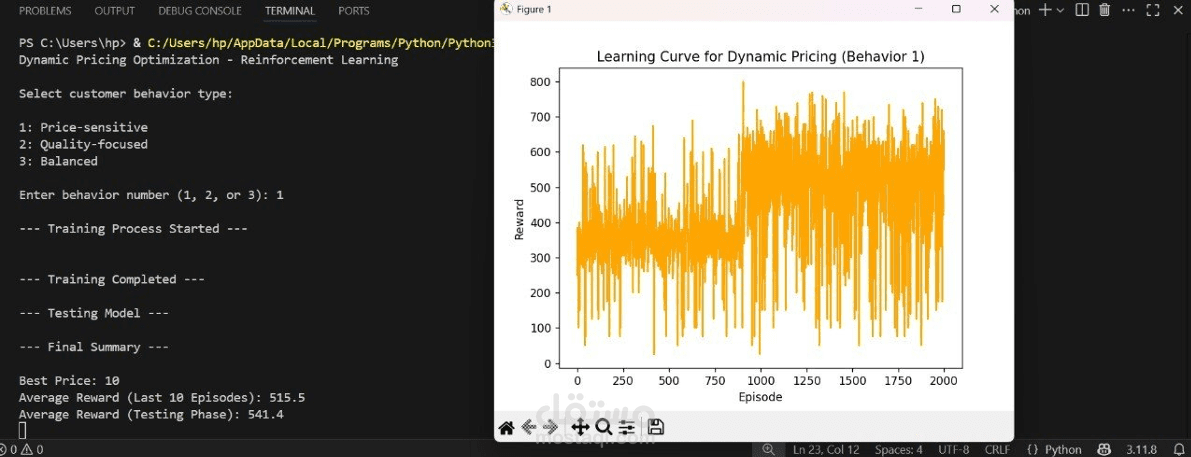Select the Python language mode
This screenshot has width=1191, height=457.
pyautogui.click(x=1054, y=449)
